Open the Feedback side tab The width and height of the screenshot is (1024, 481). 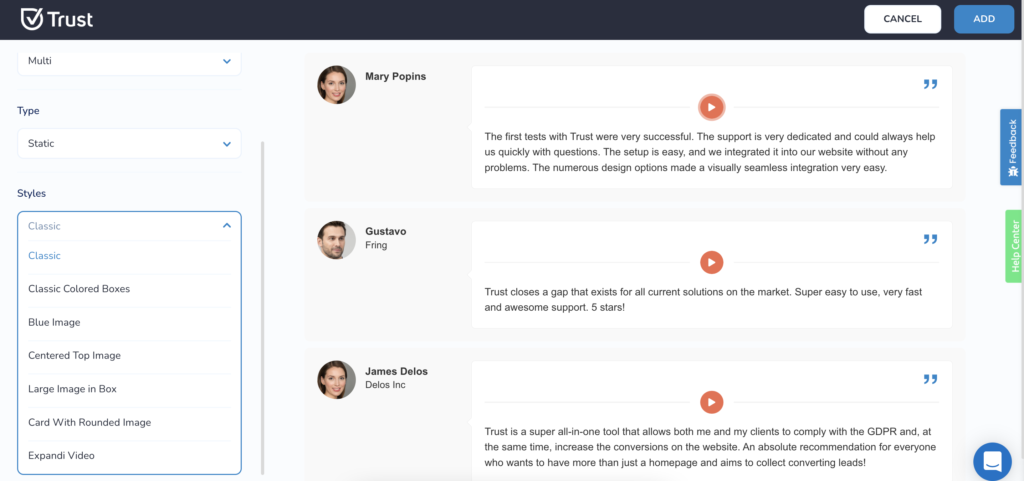pyautogui.click(x=1012, y=147)
